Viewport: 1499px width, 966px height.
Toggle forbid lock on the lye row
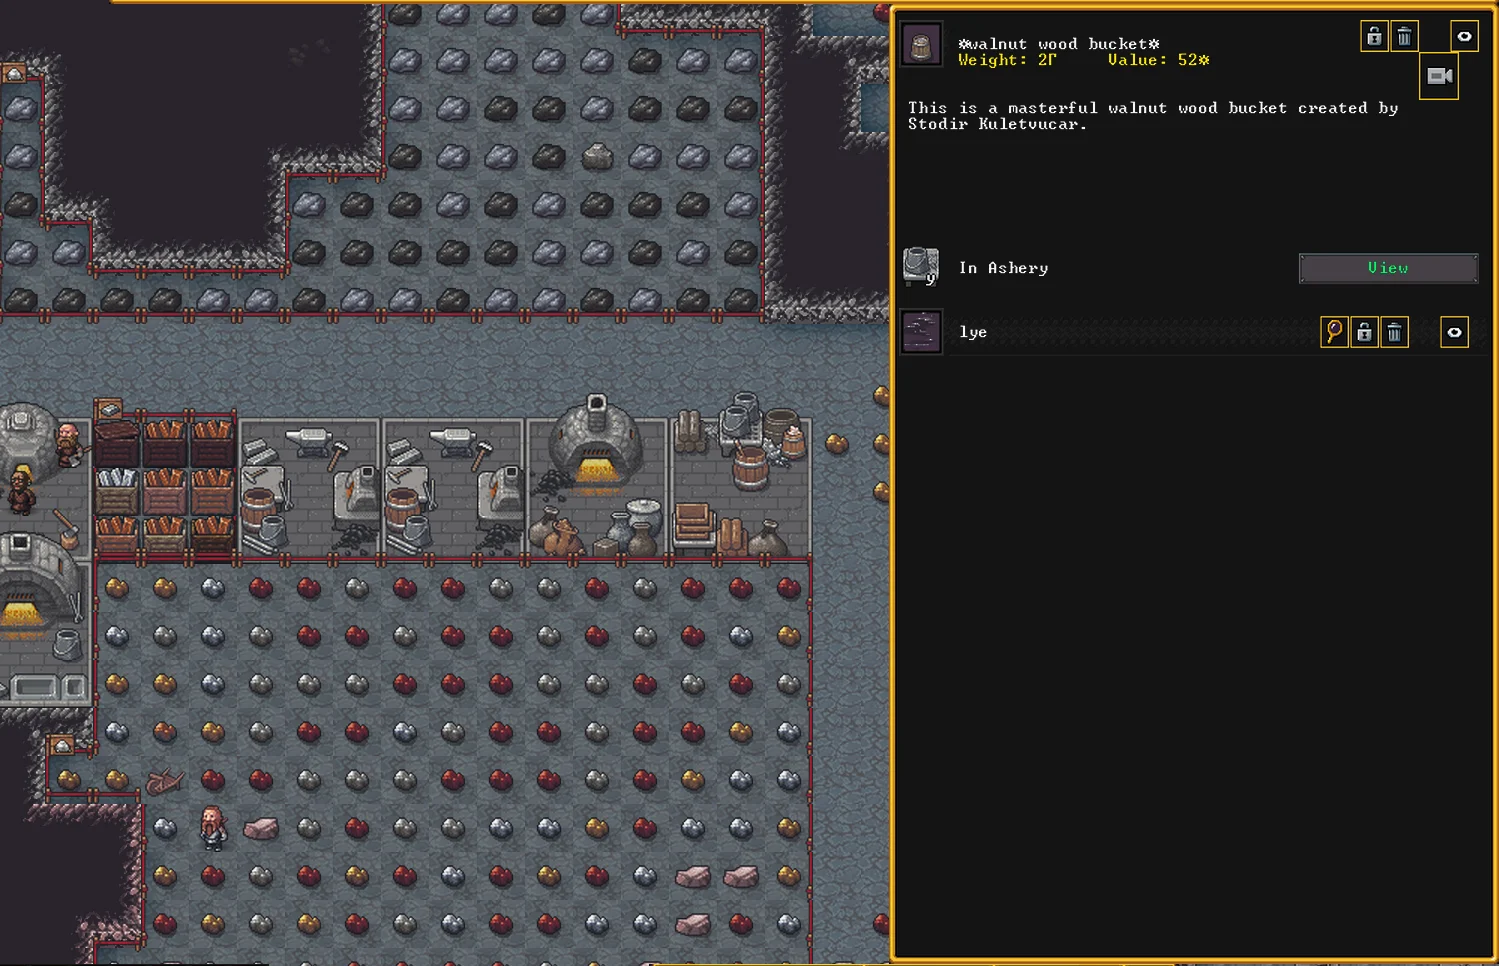click(1364, 332)
